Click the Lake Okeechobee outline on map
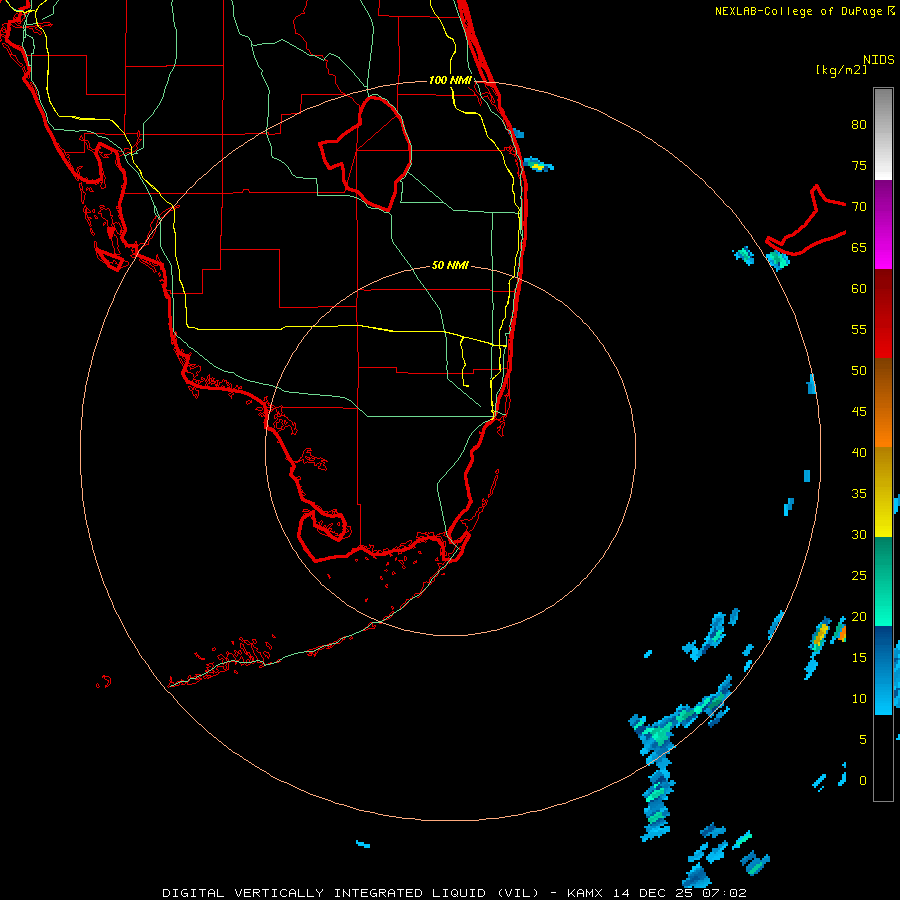 (x=366, y=154)
